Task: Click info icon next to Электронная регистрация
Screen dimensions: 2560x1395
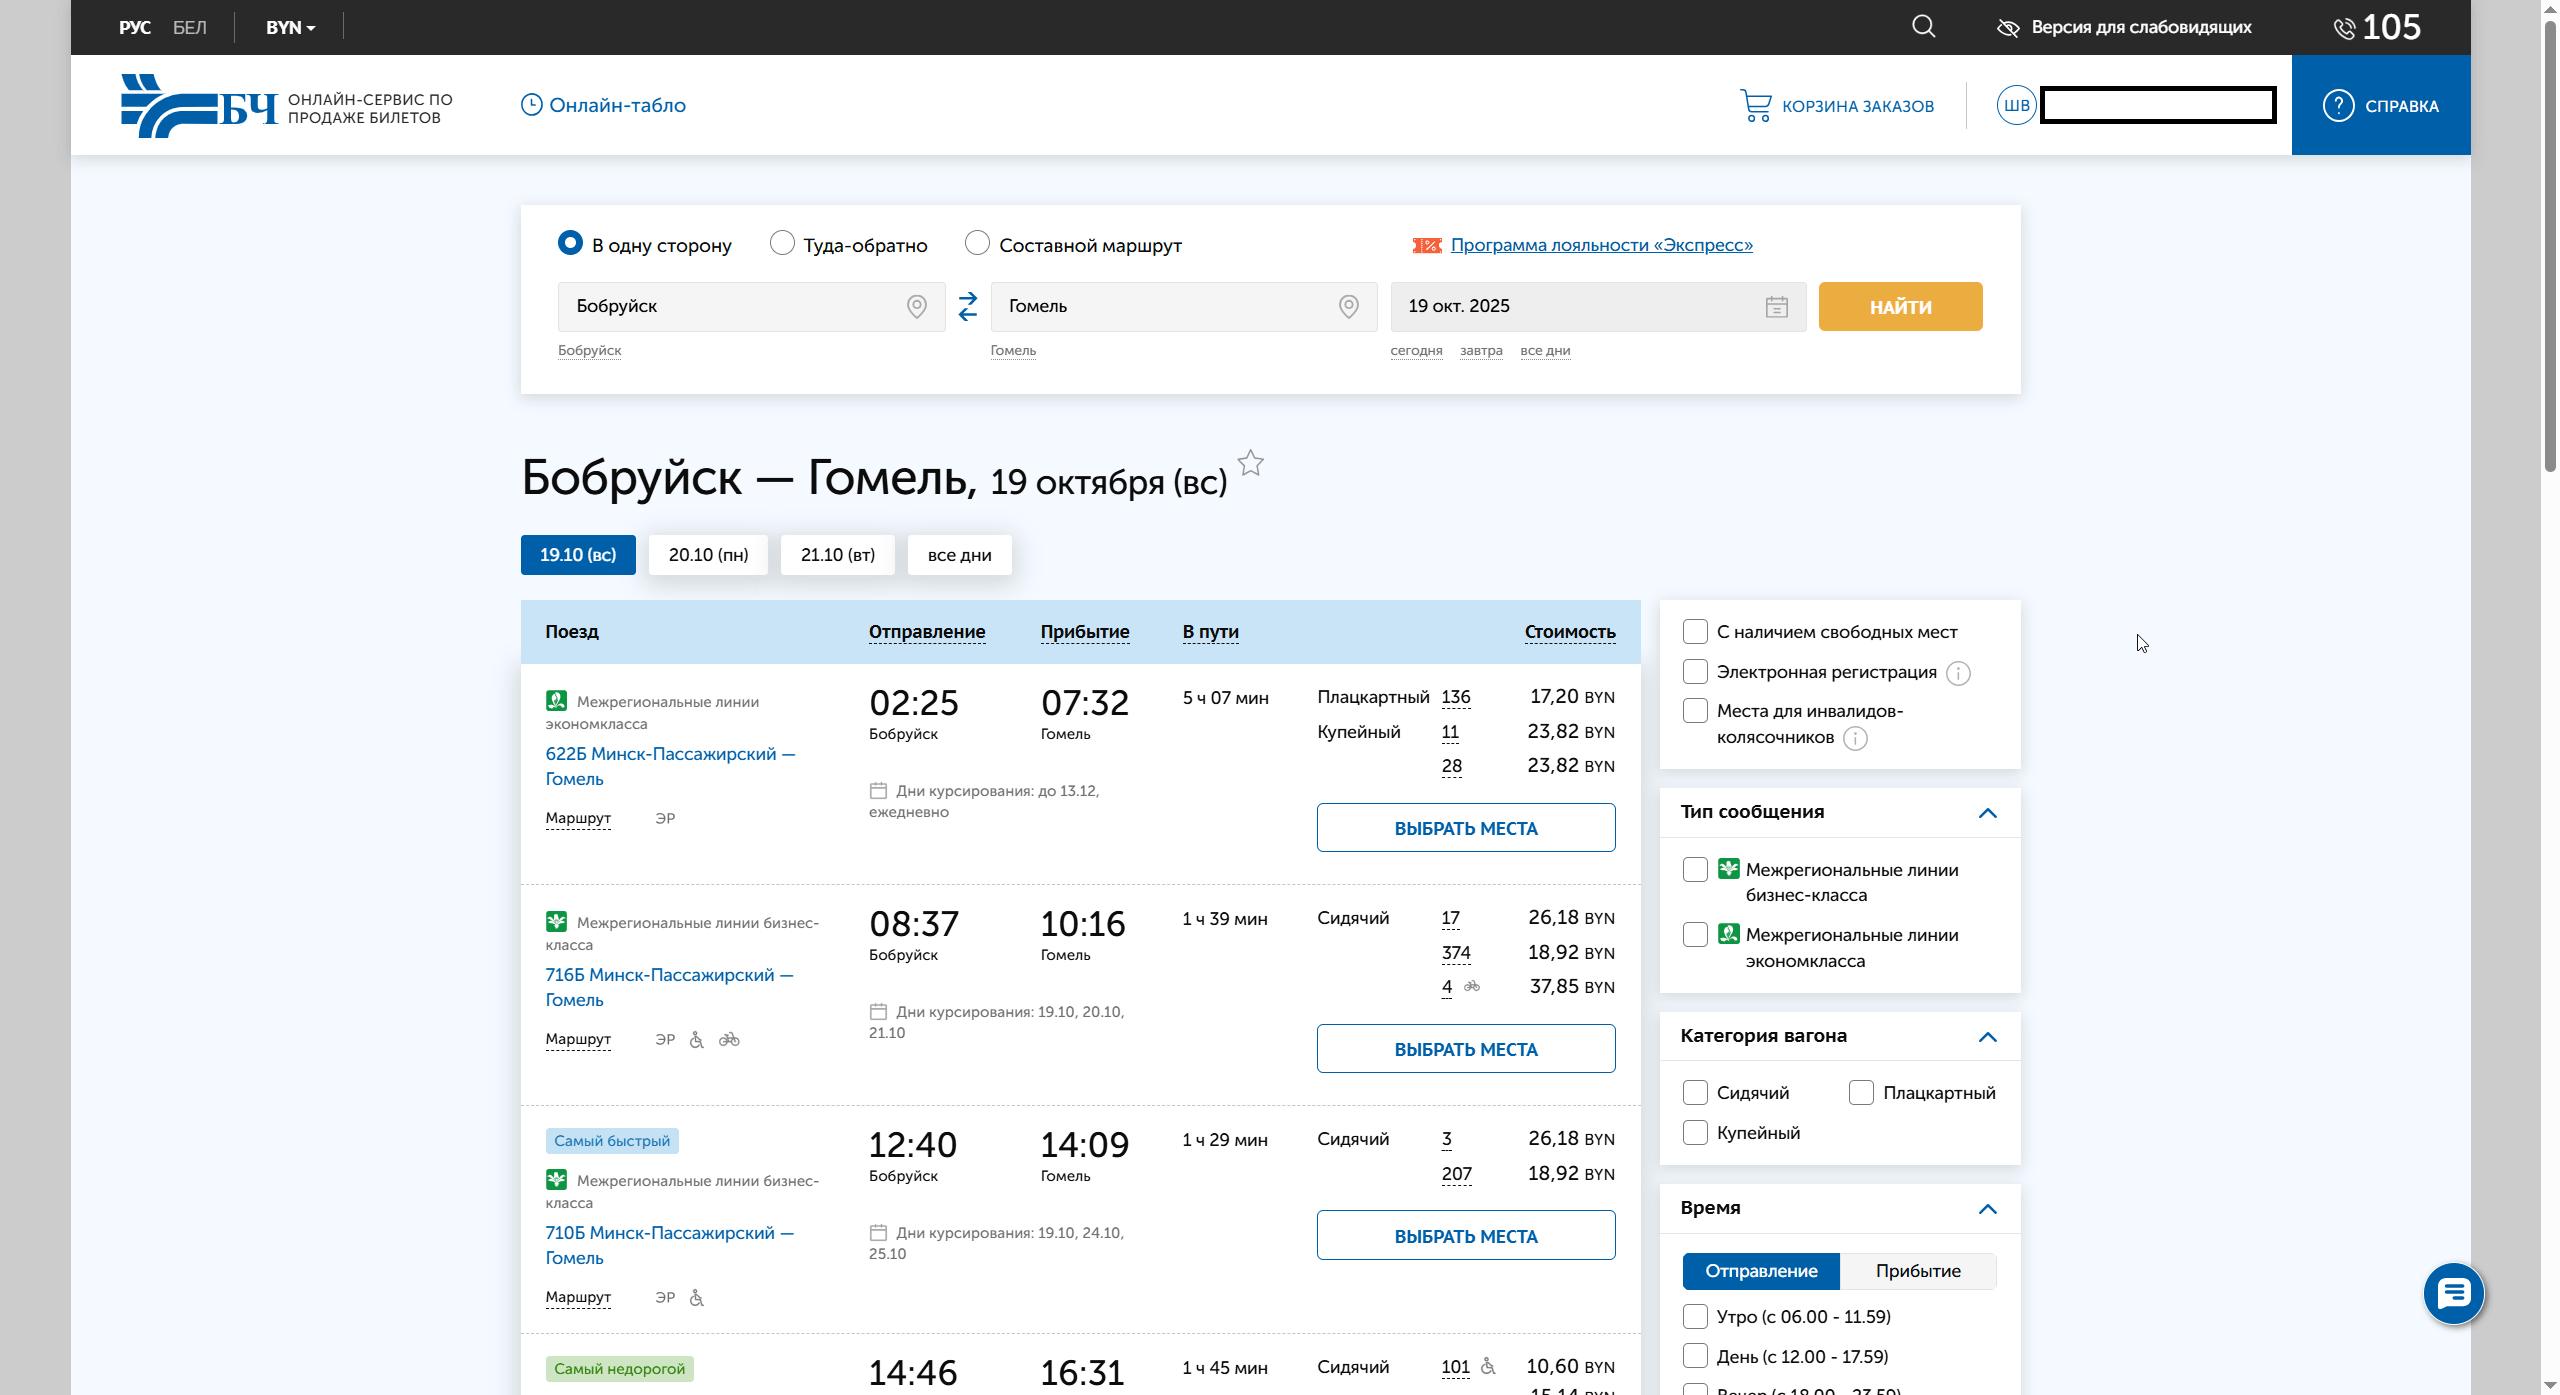Action: click(1958, 673)
